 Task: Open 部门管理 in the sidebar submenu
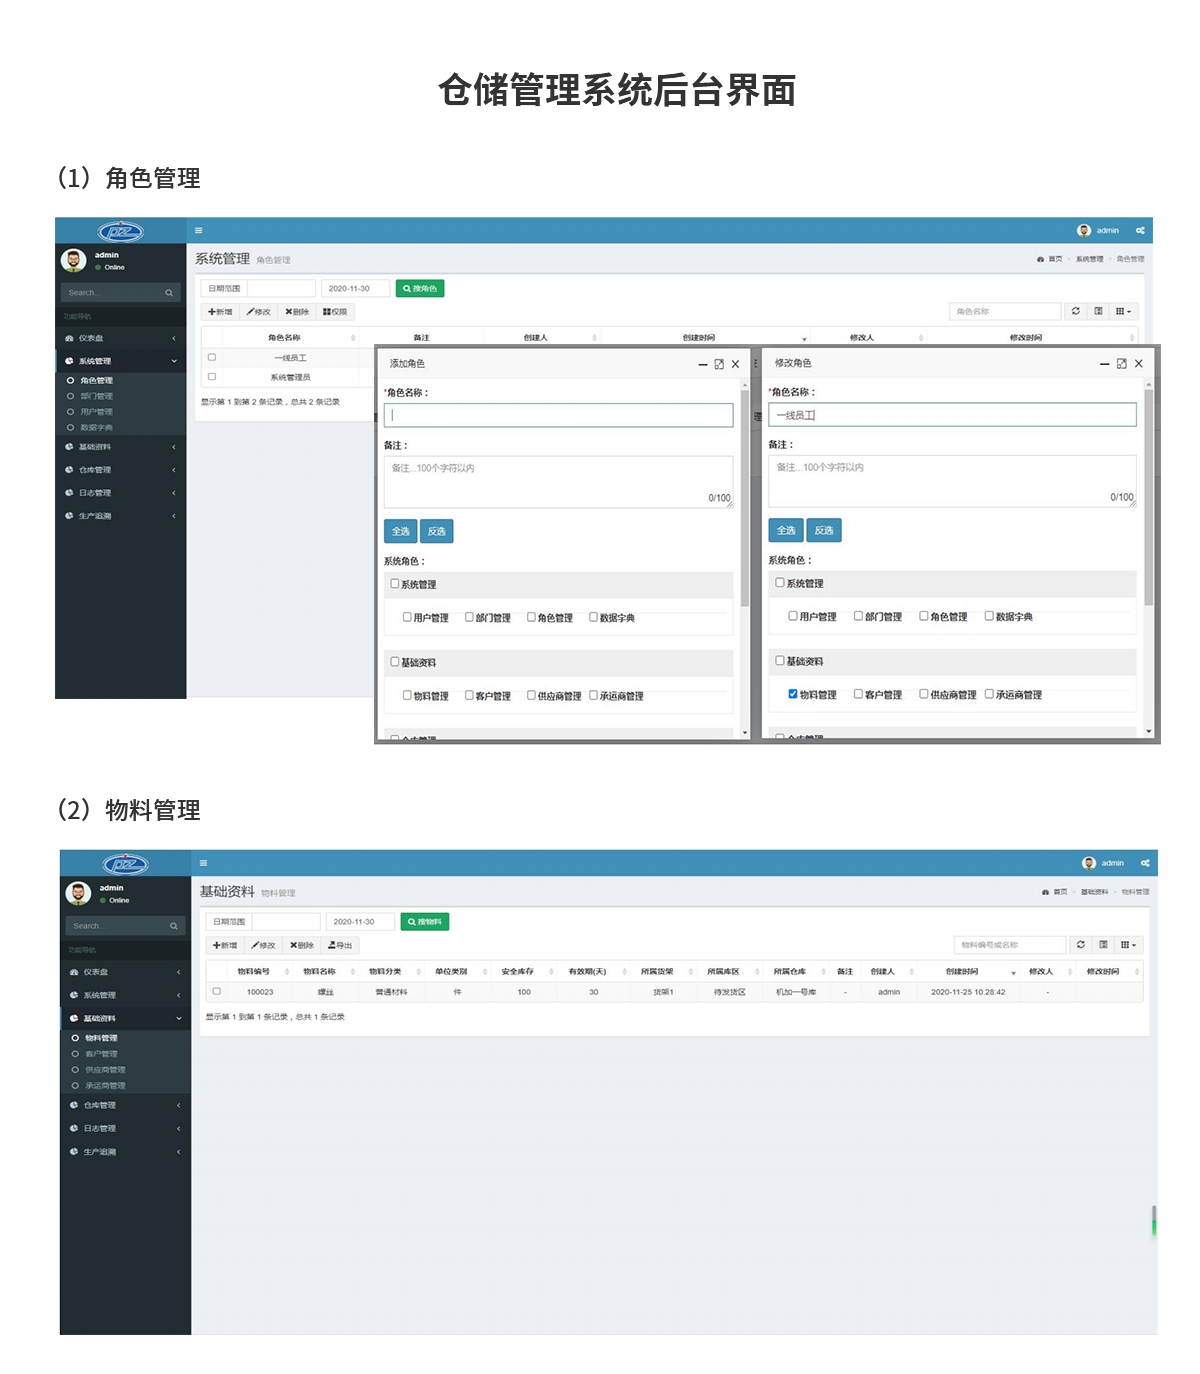96,396
